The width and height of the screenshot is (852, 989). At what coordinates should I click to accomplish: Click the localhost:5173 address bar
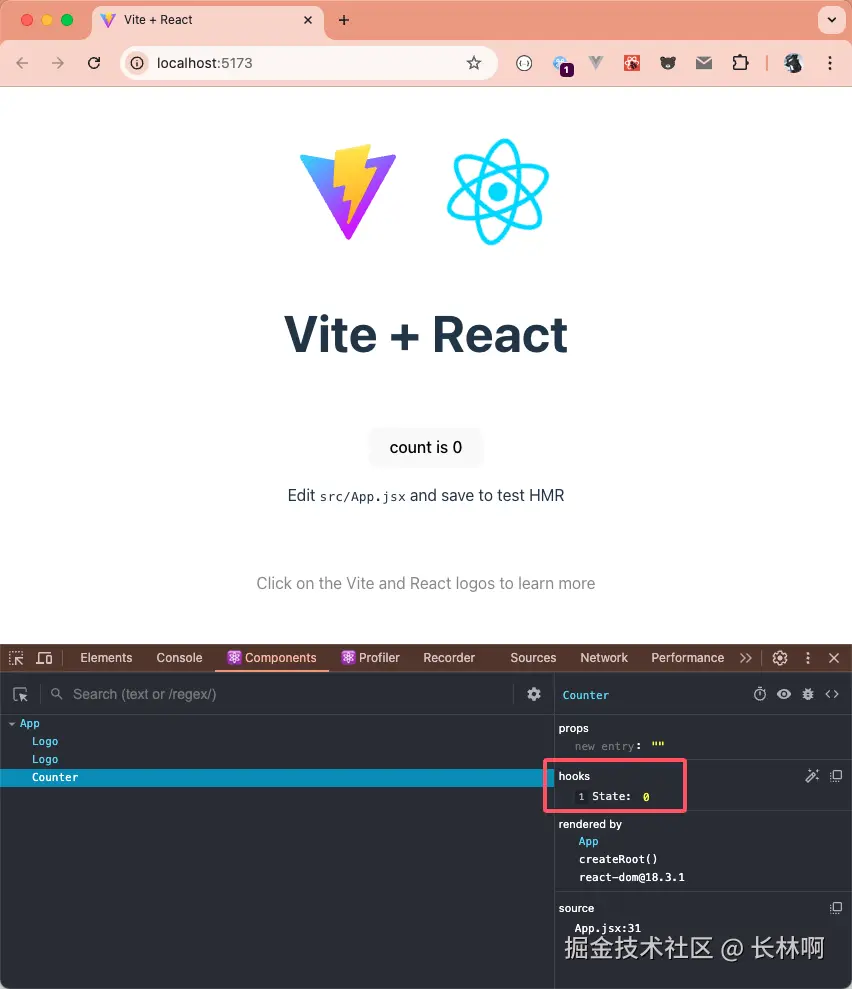[x=309, y=63]
